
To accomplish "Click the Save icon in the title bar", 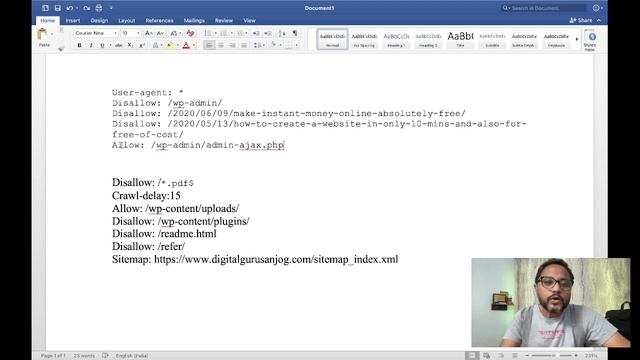I will pos(58,8).
